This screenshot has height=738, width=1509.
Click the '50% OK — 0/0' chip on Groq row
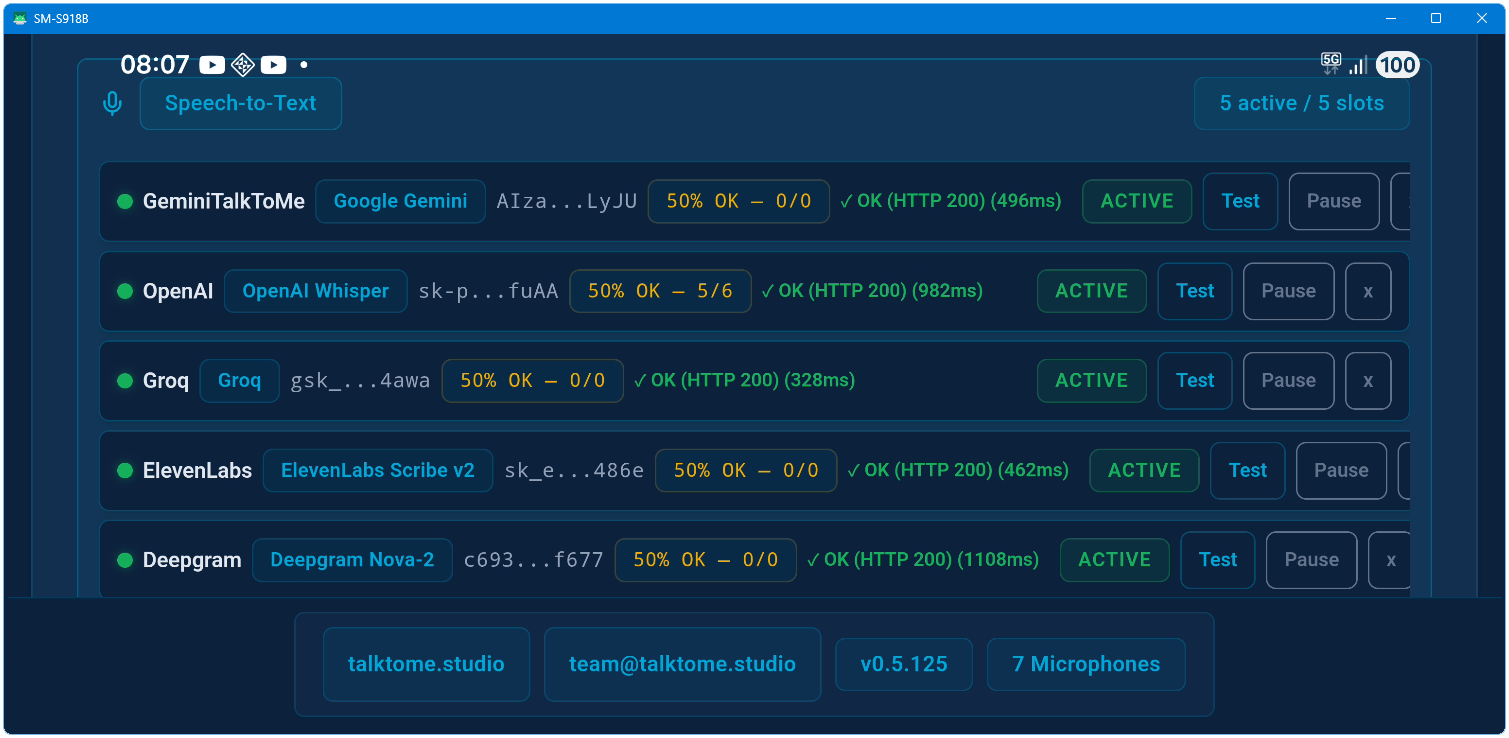point(533,381)
